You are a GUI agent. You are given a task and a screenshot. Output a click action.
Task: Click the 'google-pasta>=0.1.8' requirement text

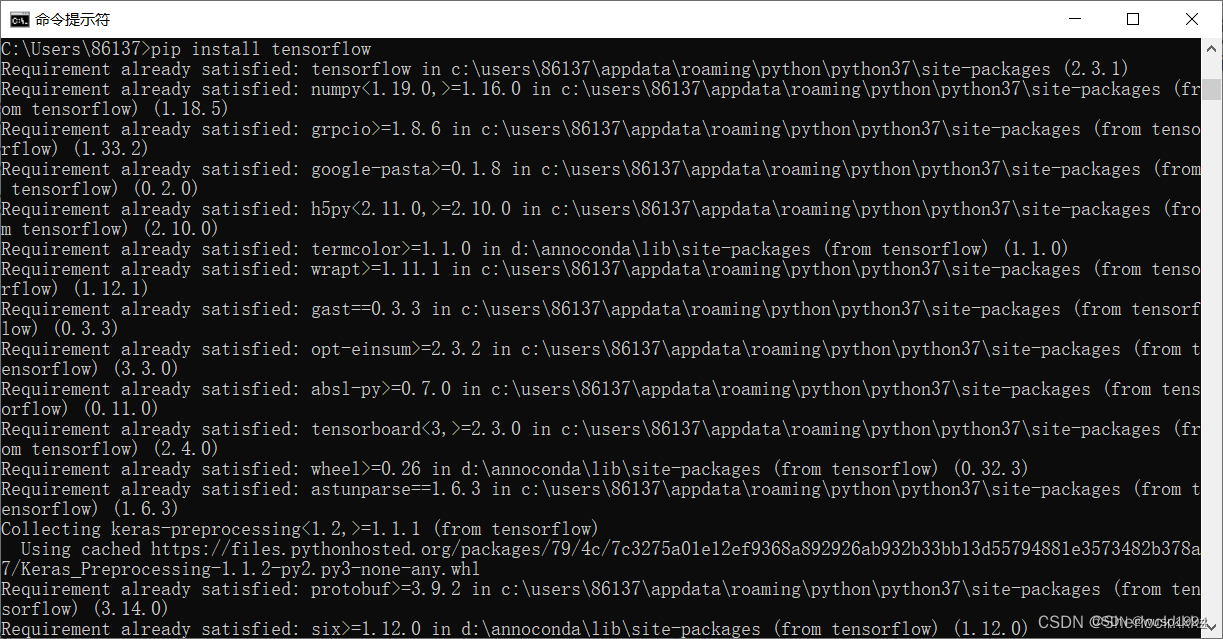(x=406, y=169)
